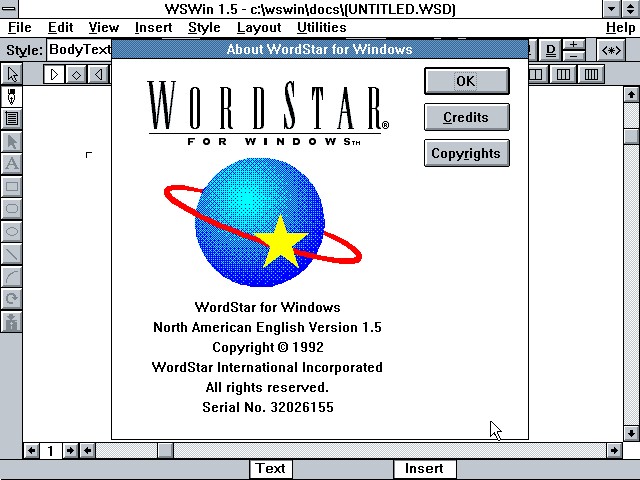The width and height of the screenshot is (640, 480).
Task: Toggle the Insert mode indicator
Action: 424,468
